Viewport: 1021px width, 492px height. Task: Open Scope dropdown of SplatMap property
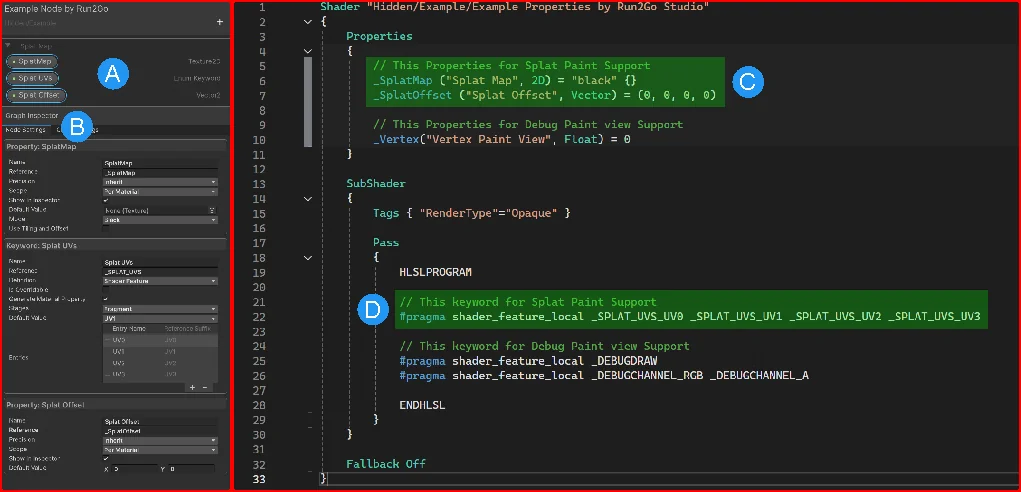coord(160,191)
